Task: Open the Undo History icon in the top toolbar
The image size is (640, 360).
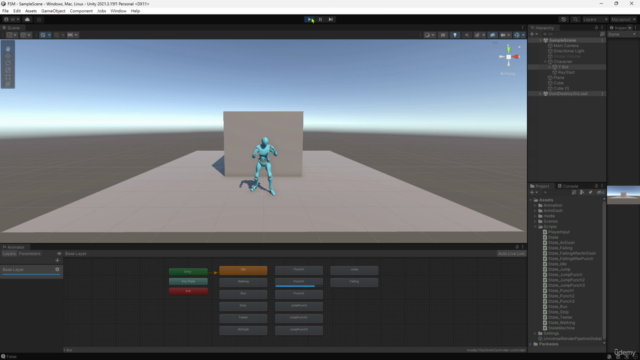Action: 564,19
